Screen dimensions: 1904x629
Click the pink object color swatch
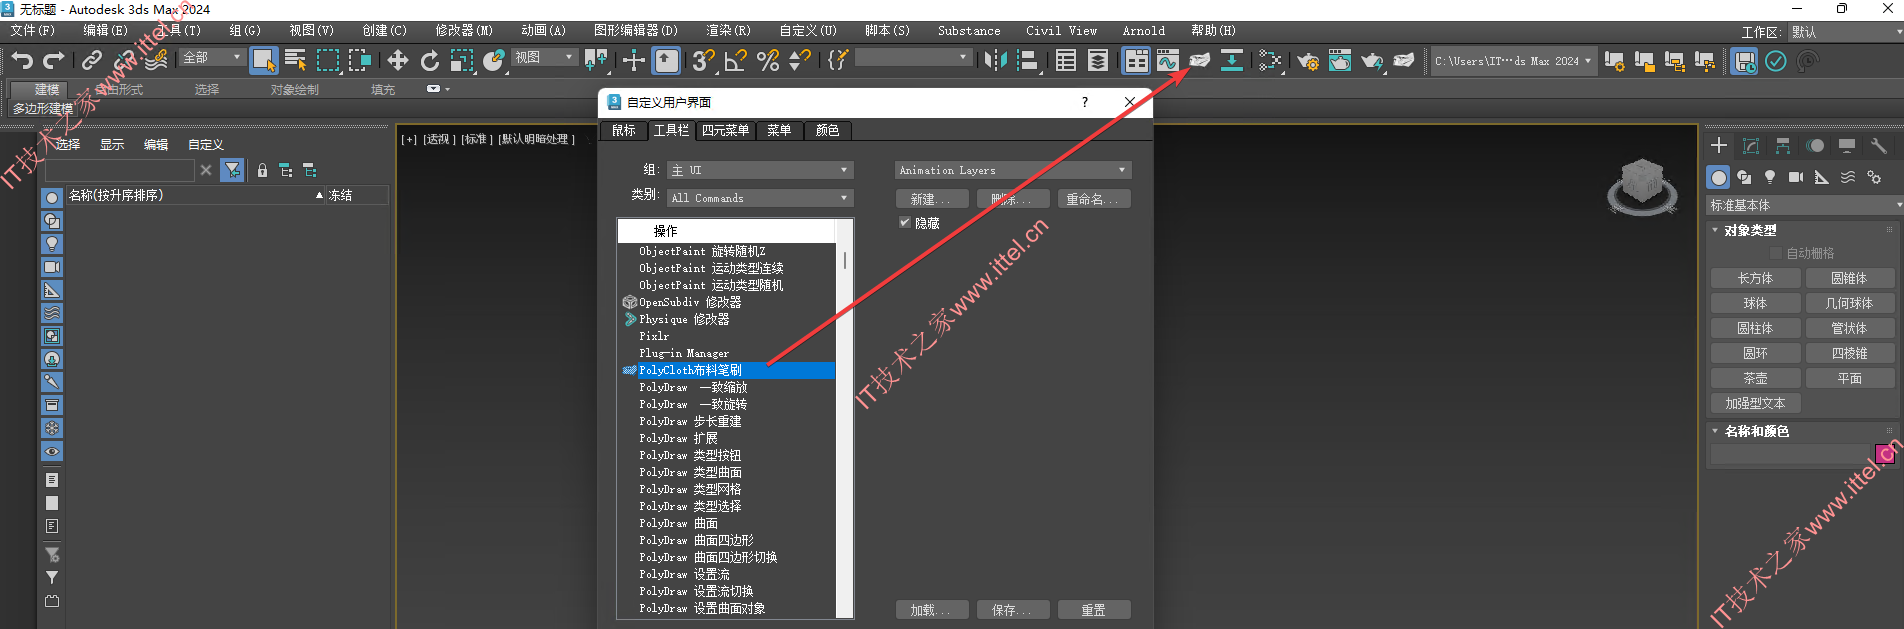click(1885, 455)
